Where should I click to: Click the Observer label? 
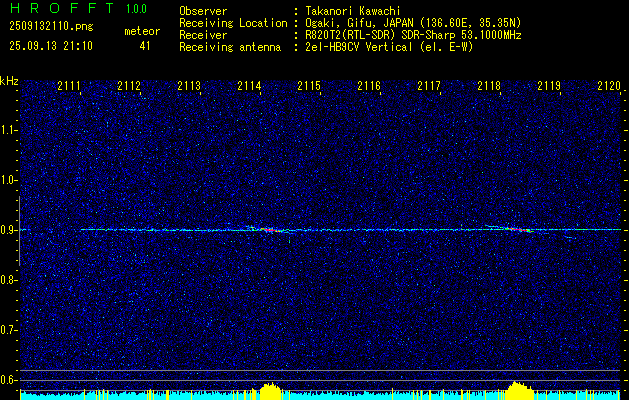203,11
